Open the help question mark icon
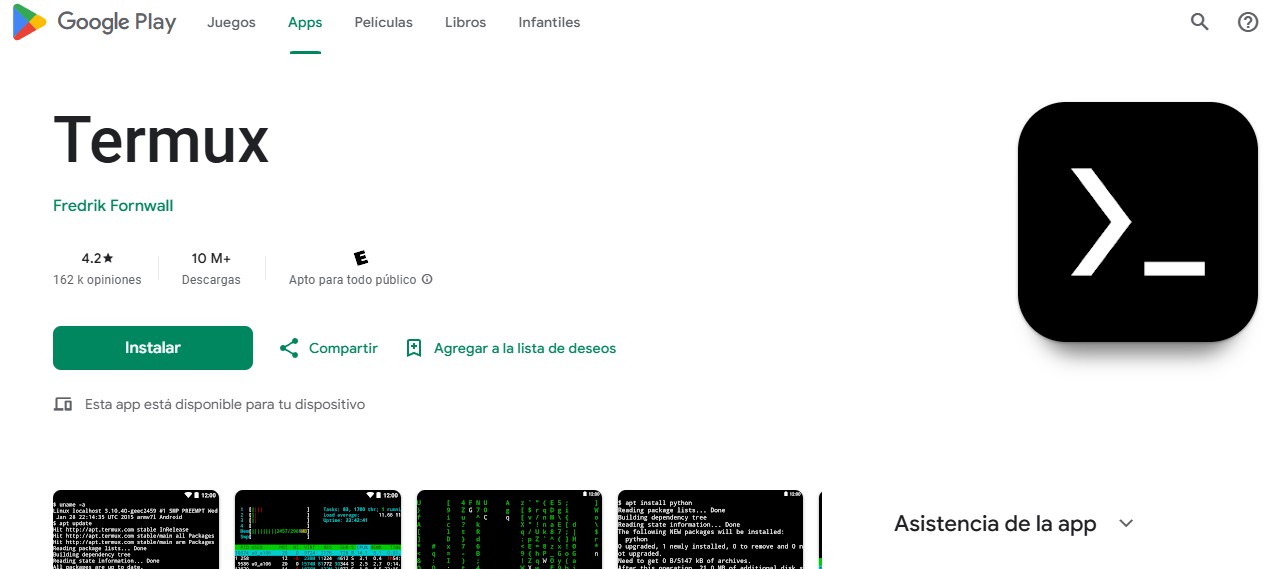This screenshot has height=569, width=1275. click(1248, 22)
